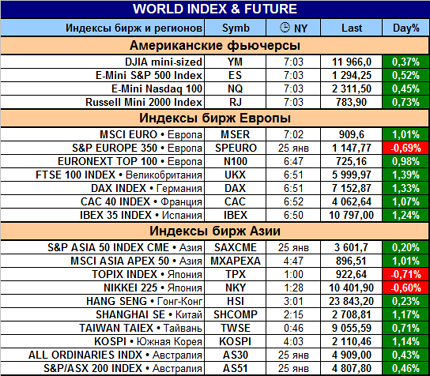This screenshot has height=376, width=430.
Task: Click the WORLD INDEX & FUTURE title bar
Action: click(x=215, y=9)
